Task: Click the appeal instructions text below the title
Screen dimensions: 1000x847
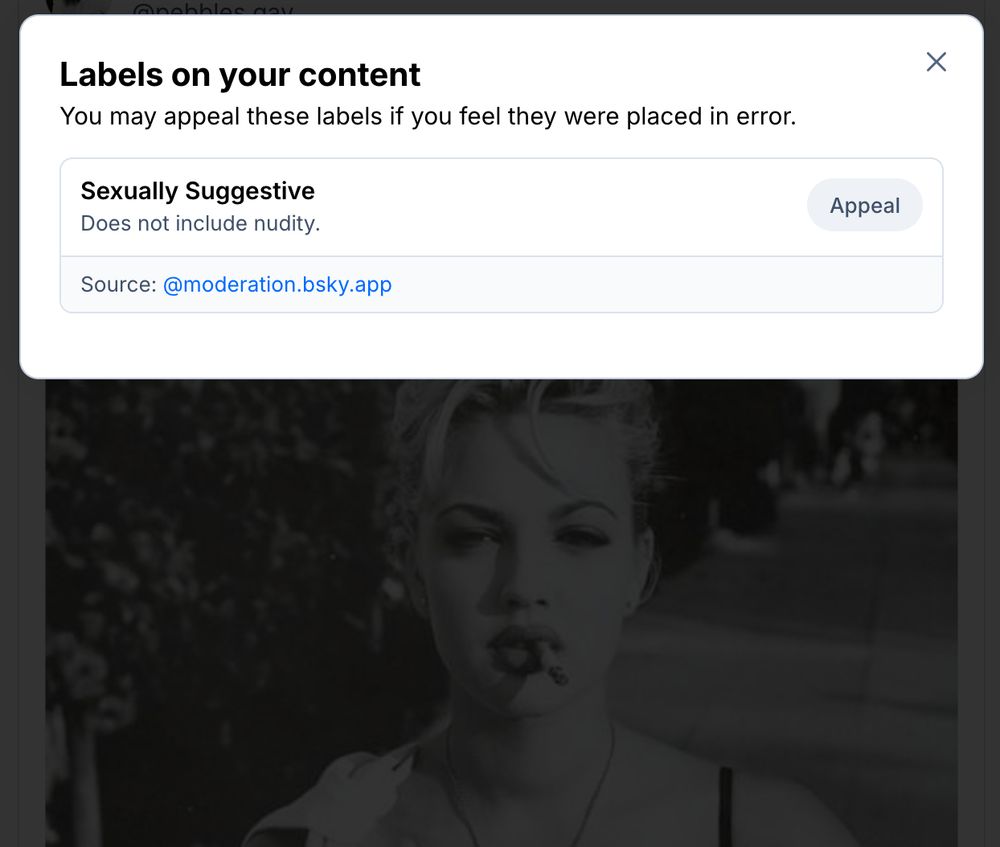Action: pos(428,116)
